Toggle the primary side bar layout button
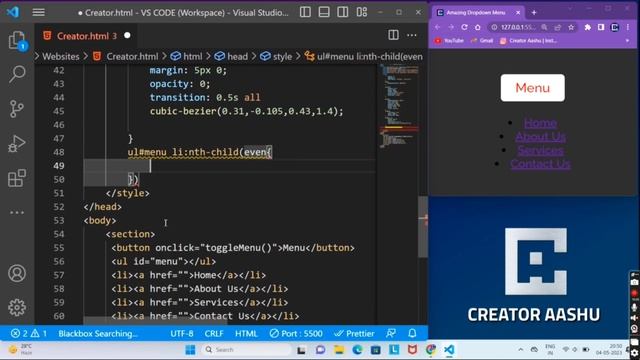This screenshot has height=360, width=640. pyautogui.click(x=305, y=12)
